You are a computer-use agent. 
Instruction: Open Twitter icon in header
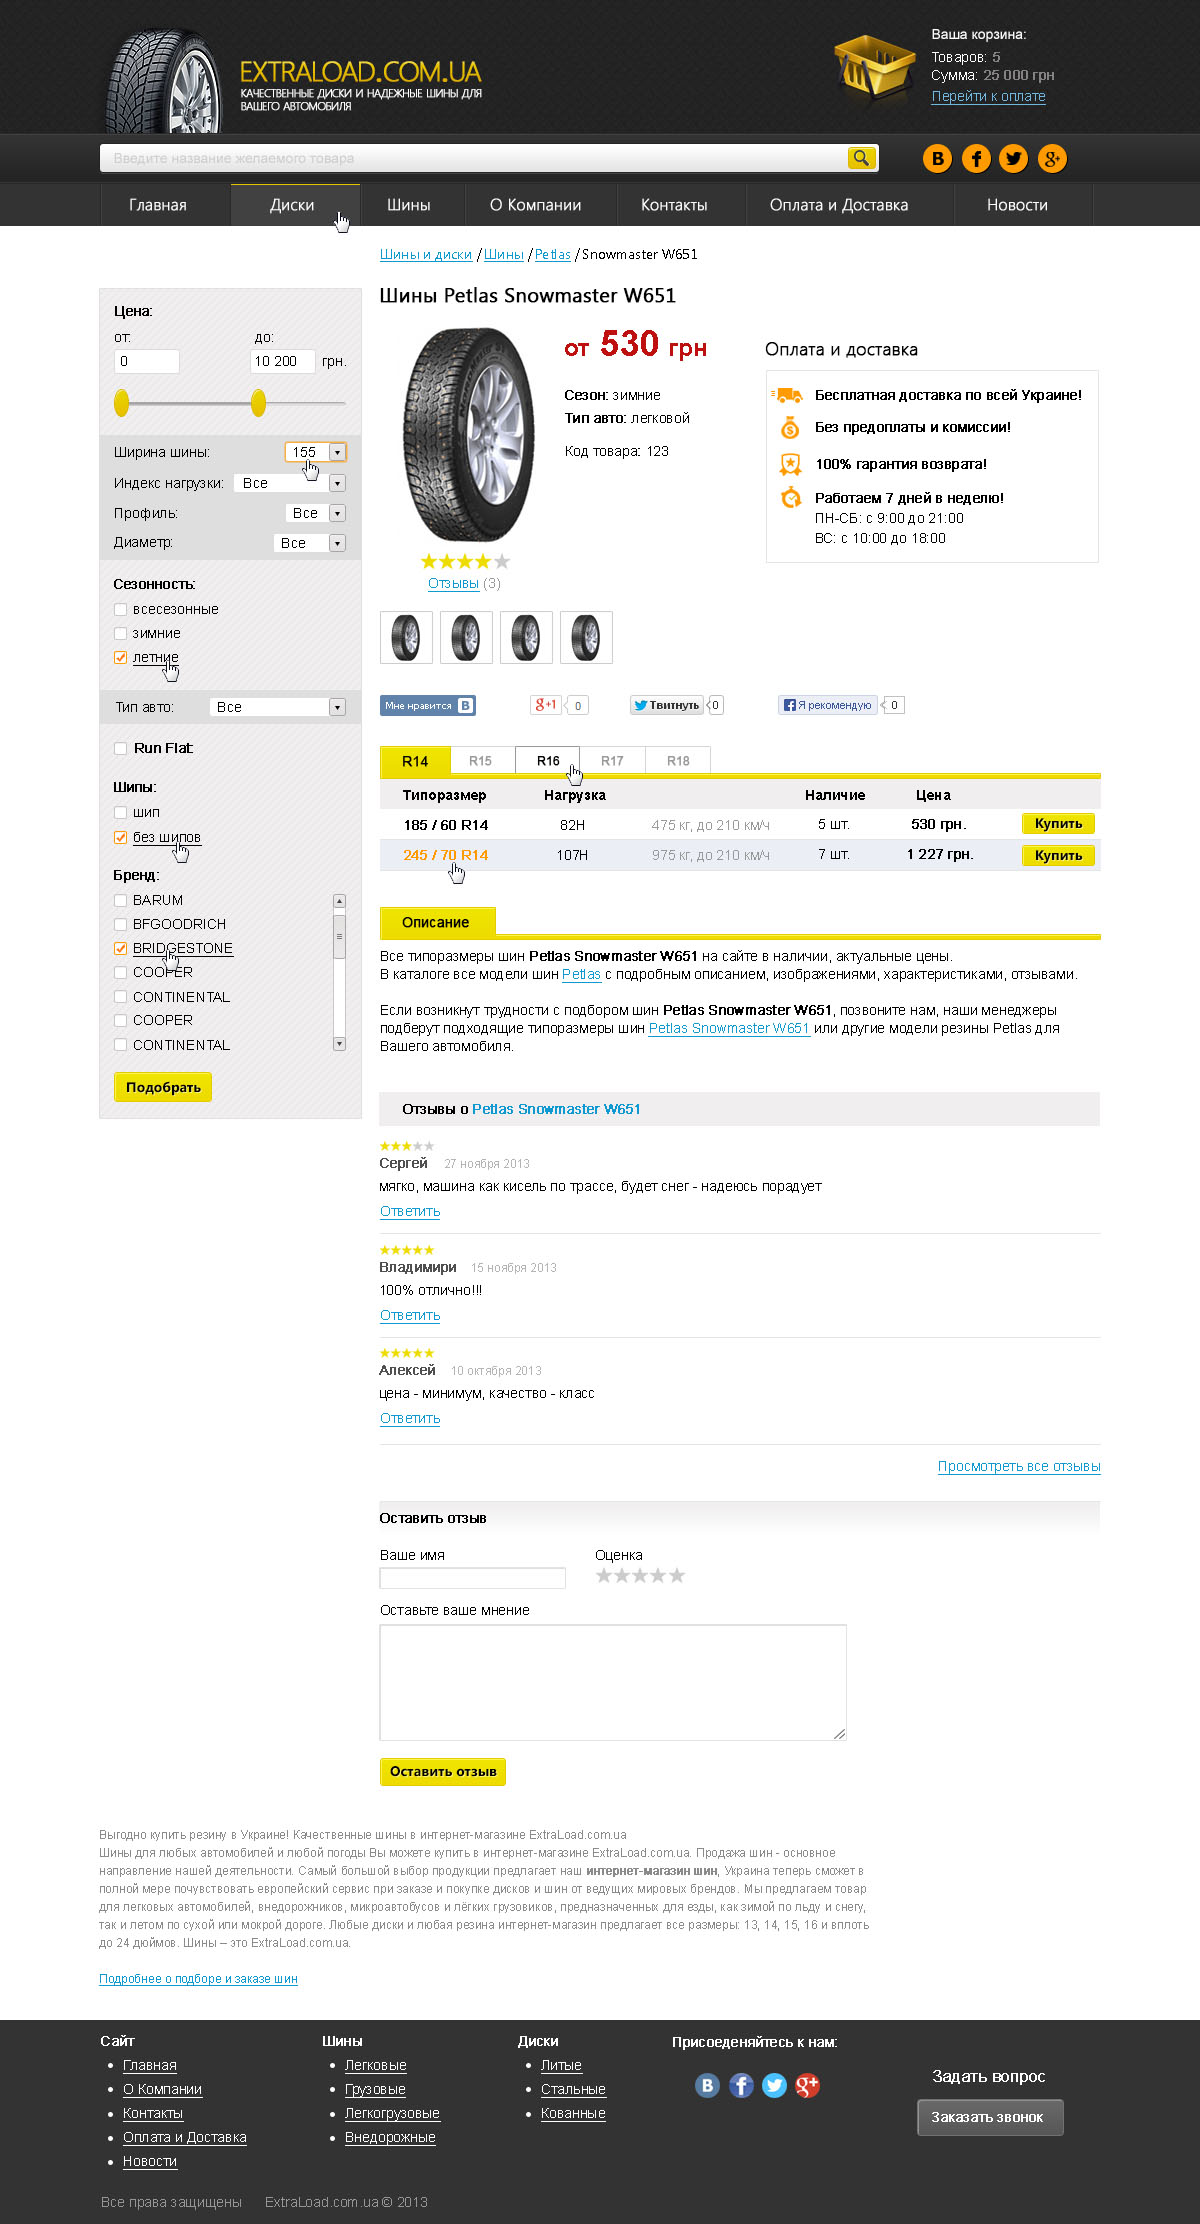click(1013, 158)
